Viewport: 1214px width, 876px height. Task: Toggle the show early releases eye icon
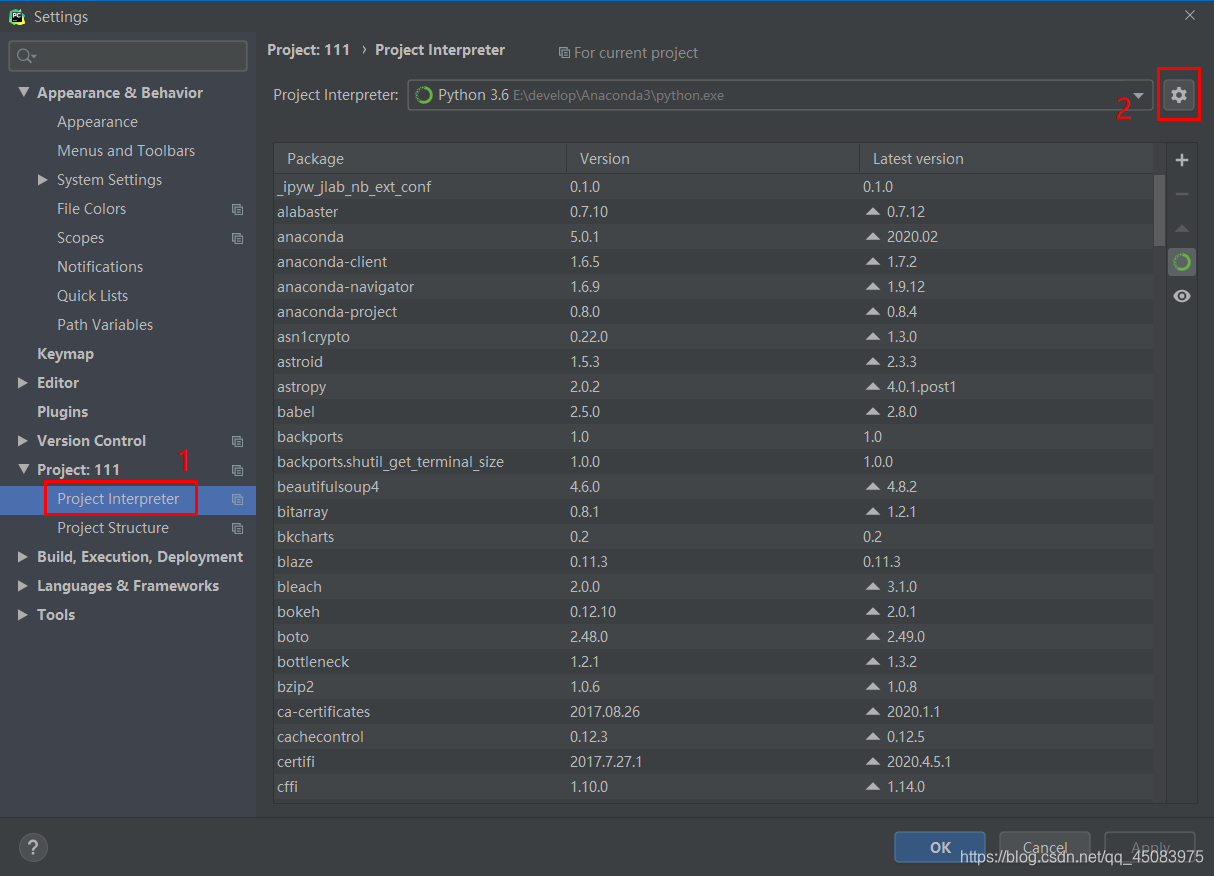tap(1182, 296)
